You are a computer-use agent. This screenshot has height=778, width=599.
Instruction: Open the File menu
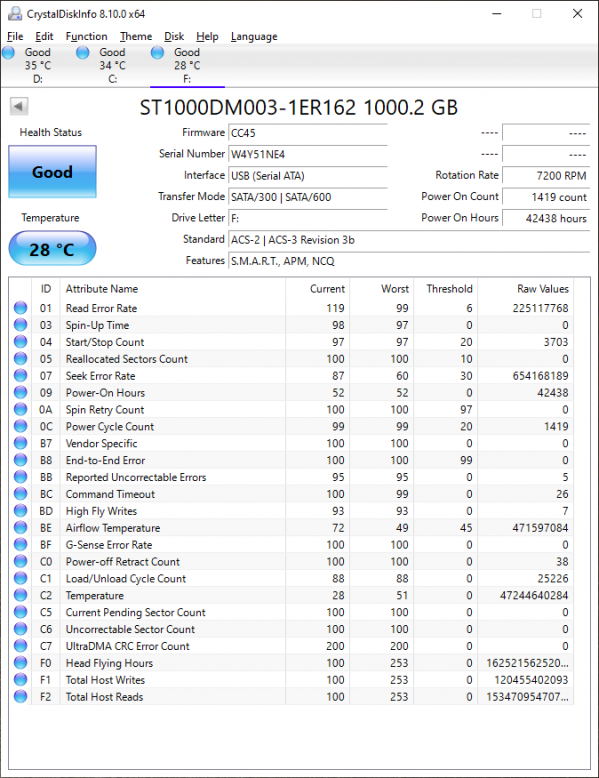click(15, 36)
